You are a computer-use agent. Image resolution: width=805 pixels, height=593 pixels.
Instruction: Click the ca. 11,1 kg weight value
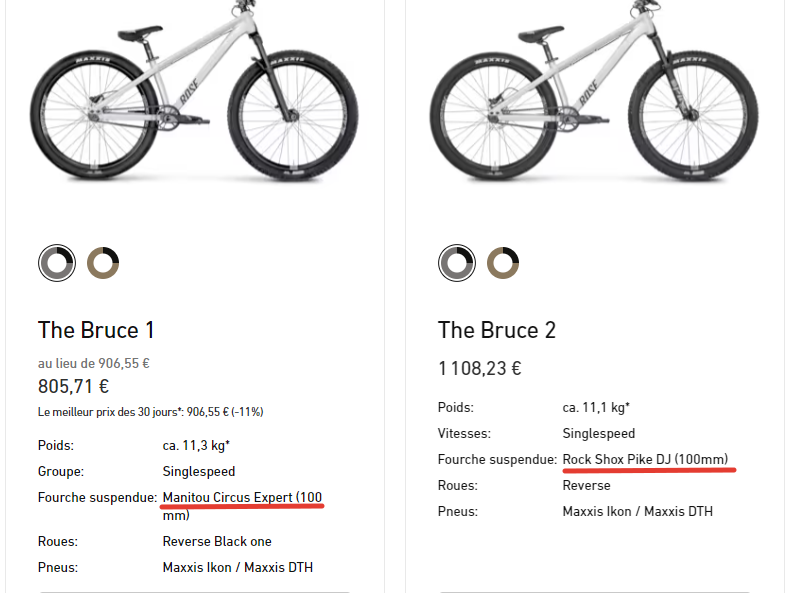[x=596, y=408]
